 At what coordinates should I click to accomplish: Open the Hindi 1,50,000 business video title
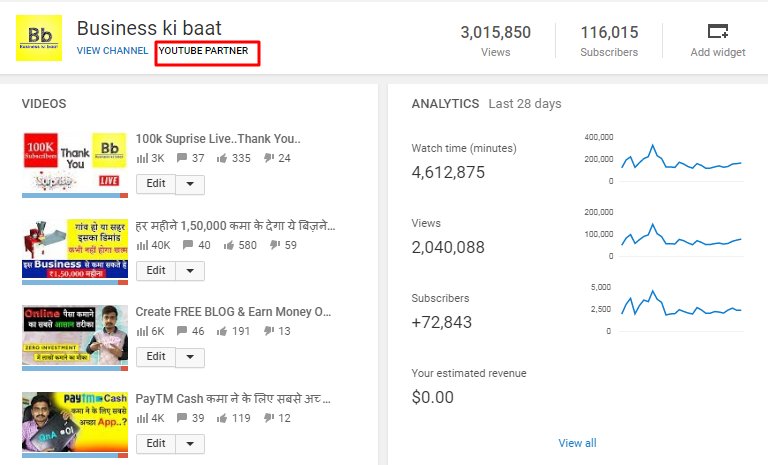(x=235, y=226)
